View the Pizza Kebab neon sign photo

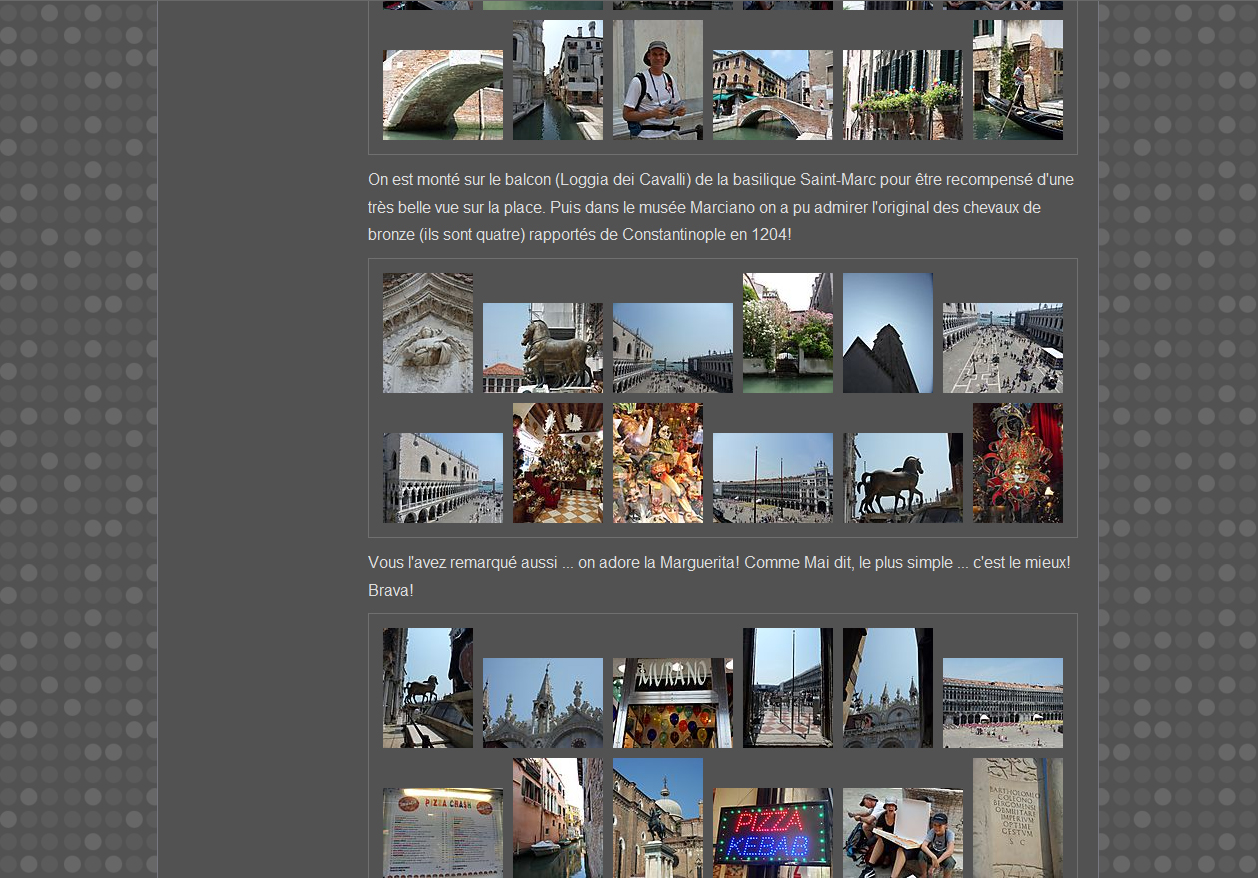pyautogui.click(x=772, y=832)
